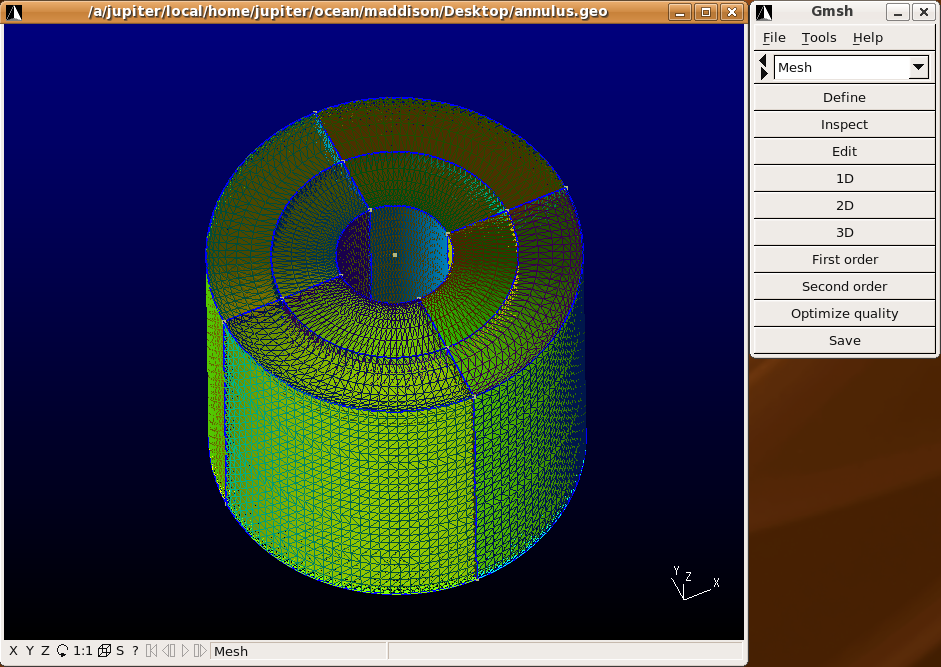Reset scale with the 1:1 button
Viewport: 941px width, 667px height.
(x=83, y=651)
